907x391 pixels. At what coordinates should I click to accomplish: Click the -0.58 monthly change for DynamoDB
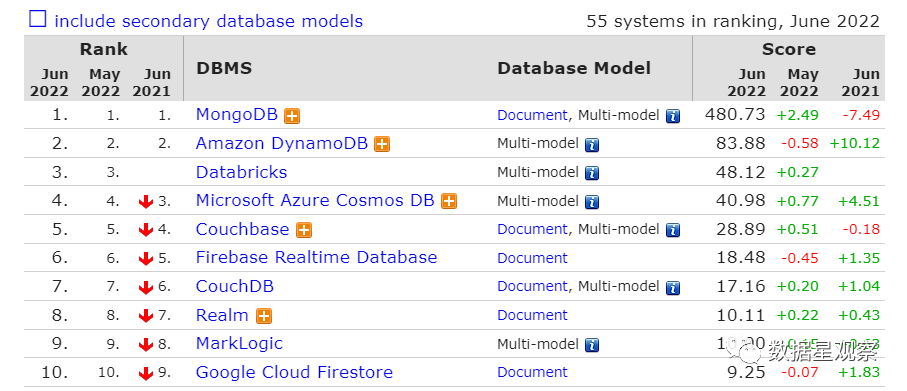point(800,143)
